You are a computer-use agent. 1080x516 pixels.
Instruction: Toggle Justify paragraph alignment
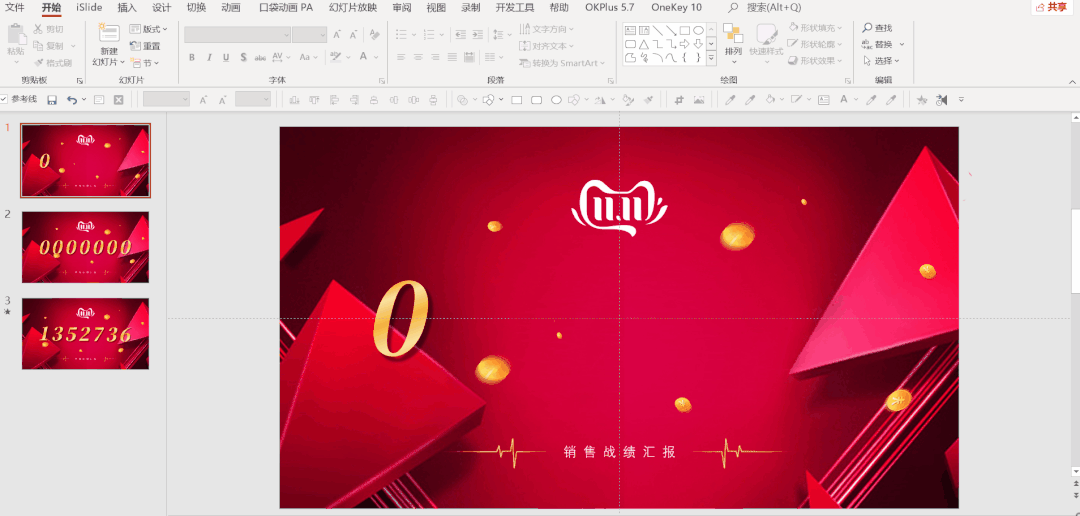[x=452, y=57]
